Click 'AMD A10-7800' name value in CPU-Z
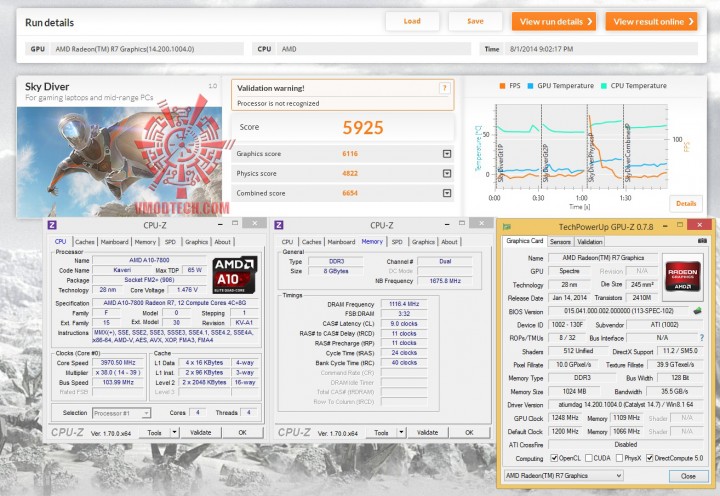The image size is (720, 496). (x=149, y=260)
